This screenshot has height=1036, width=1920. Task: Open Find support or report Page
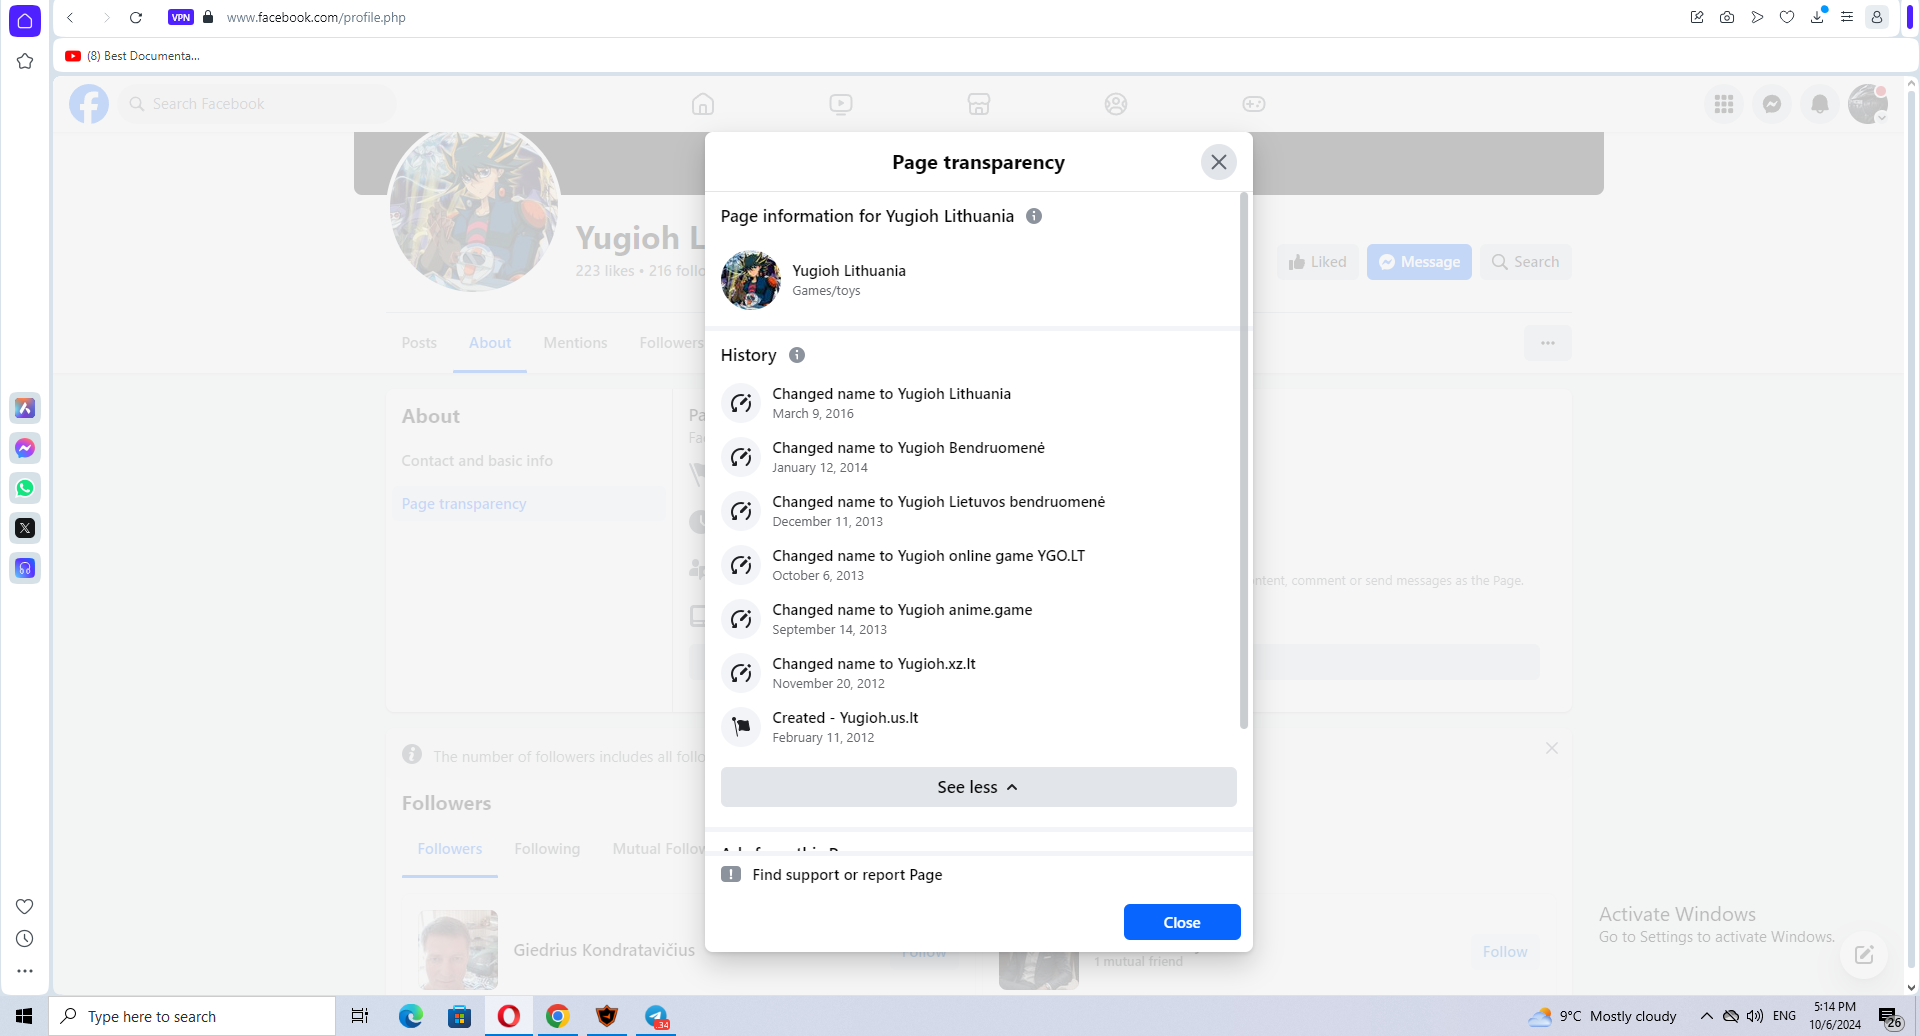(x=847, y=875)
